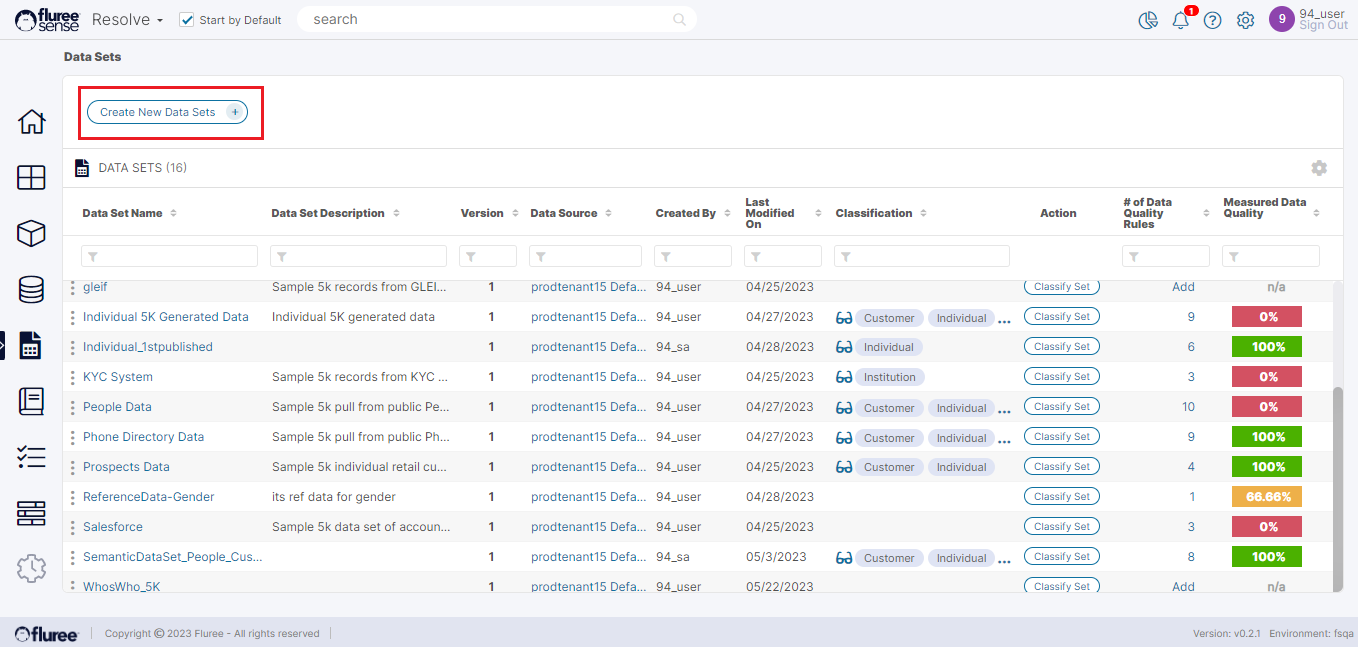This screenshot has width=1358, height=647.
Task: Open table settings gear in Data Sets header
Action: 1319,168
